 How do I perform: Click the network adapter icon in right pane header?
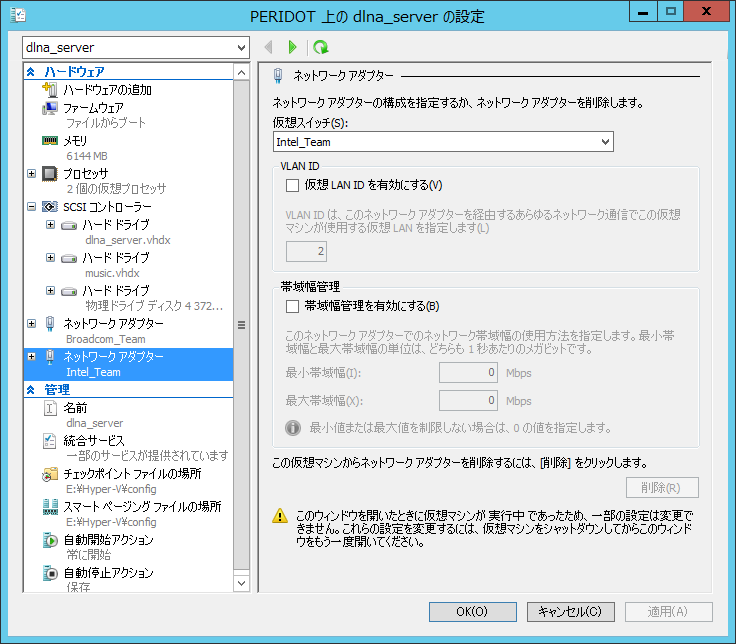pyautogui.click(x=278, y=76)
